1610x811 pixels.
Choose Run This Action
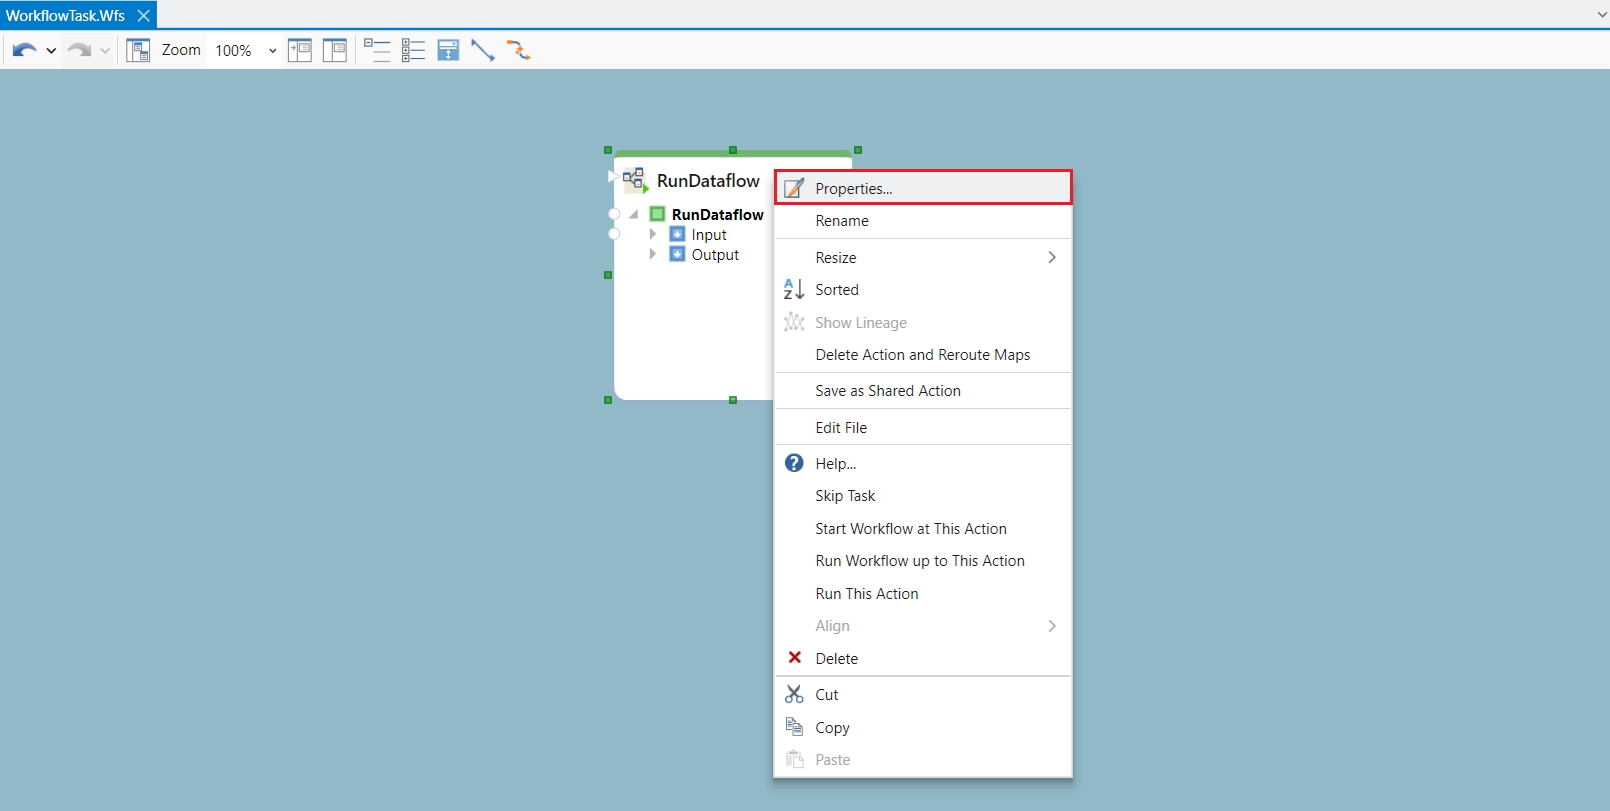click(866, 594)
